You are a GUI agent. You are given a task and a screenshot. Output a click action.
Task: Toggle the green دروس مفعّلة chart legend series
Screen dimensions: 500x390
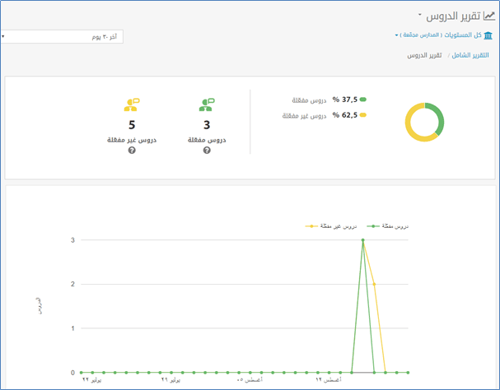tap(388, 226)
